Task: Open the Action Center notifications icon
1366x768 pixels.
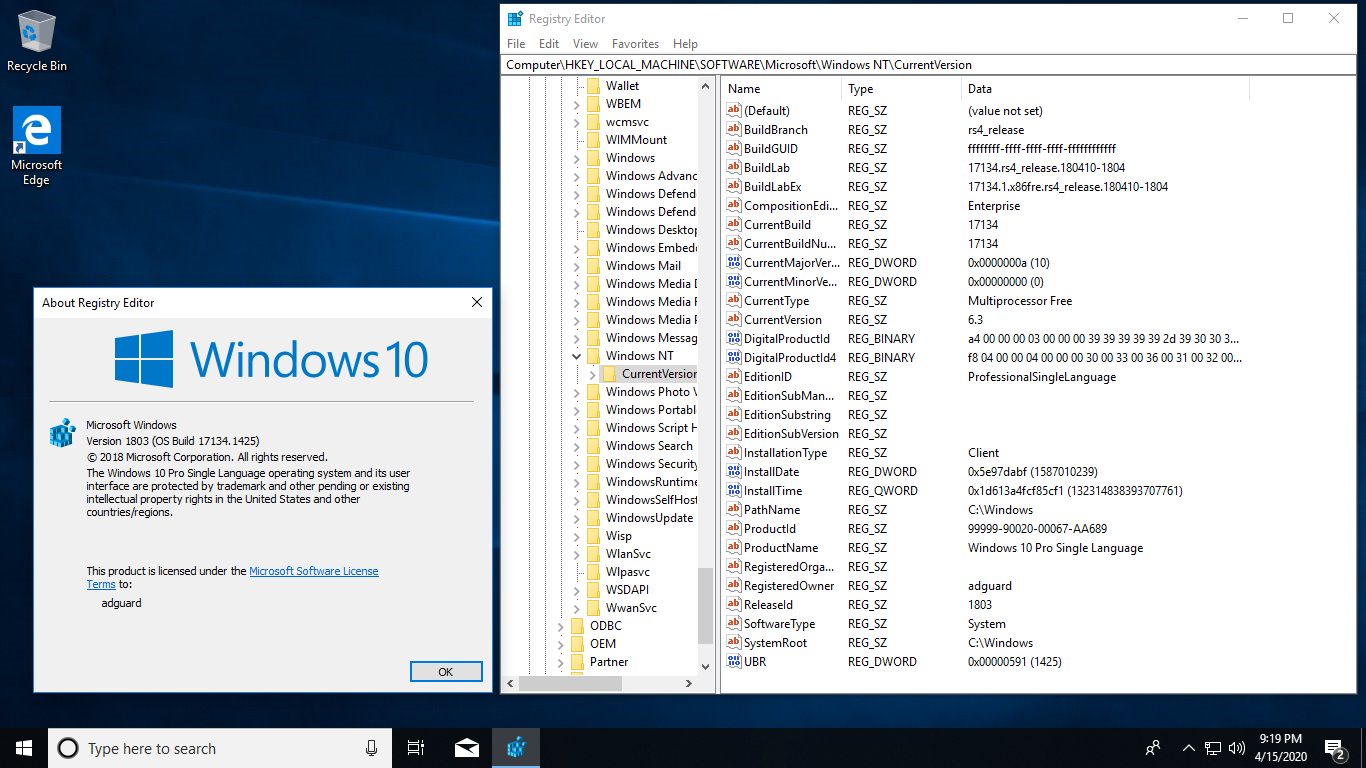Action: tap(1334, 748)
